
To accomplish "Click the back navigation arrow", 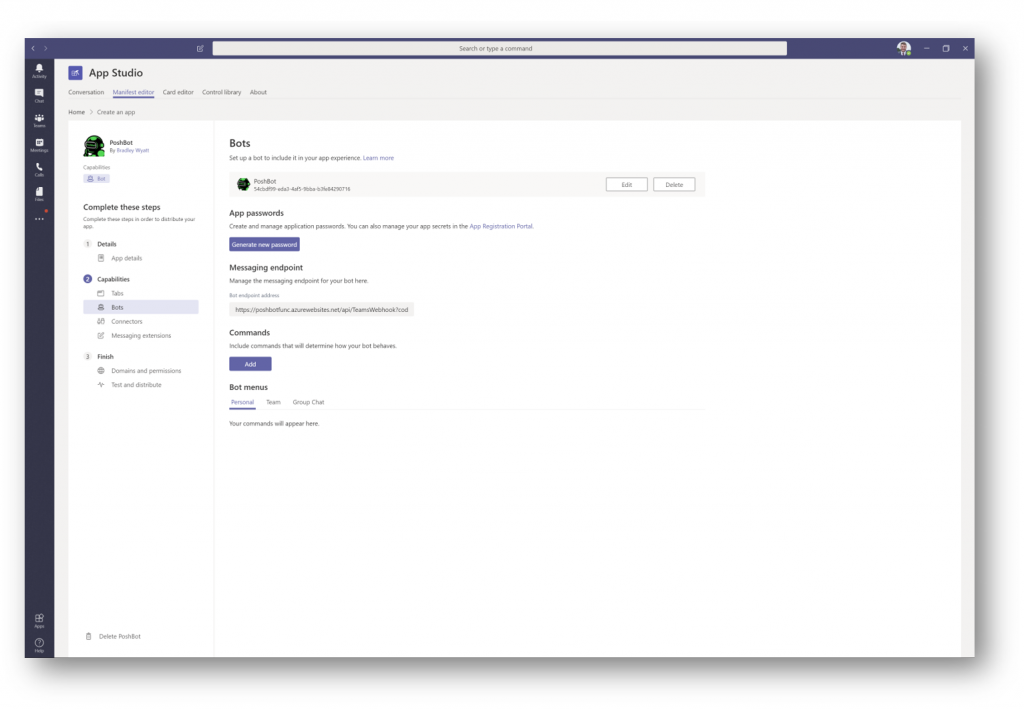I will point(33,48).
